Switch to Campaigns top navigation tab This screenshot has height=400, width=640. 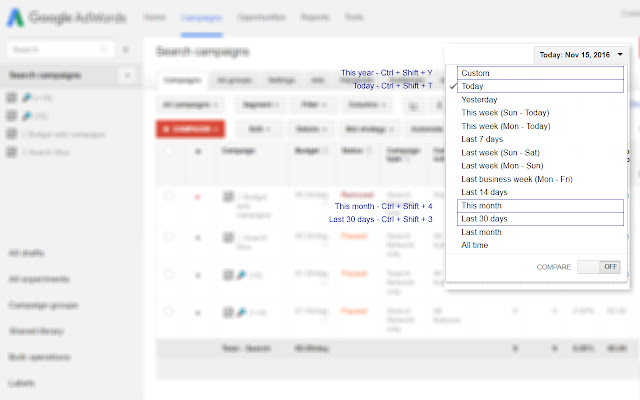point(201,18)
